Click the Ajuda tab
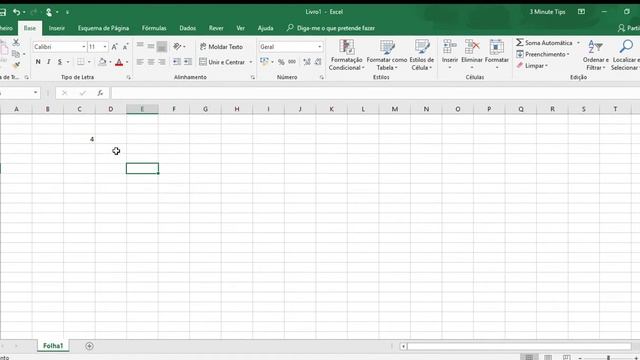The image size is (640, 360). (265, 28)
